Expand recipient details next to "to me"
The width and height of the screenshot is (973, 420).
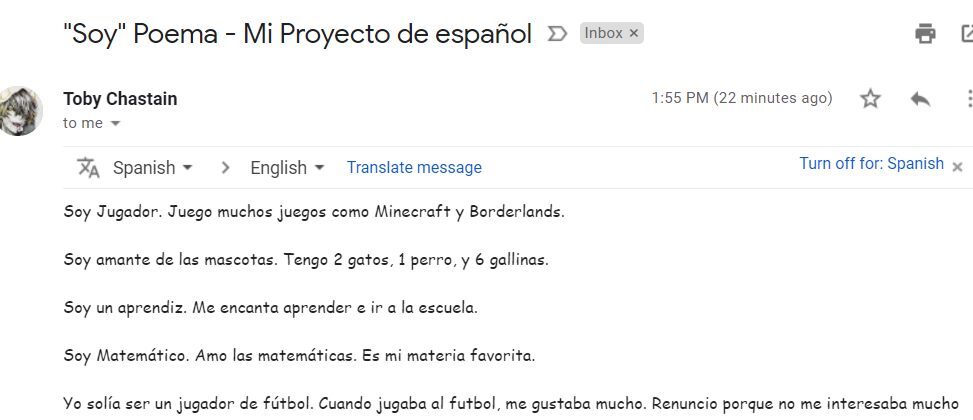[115, 123]
